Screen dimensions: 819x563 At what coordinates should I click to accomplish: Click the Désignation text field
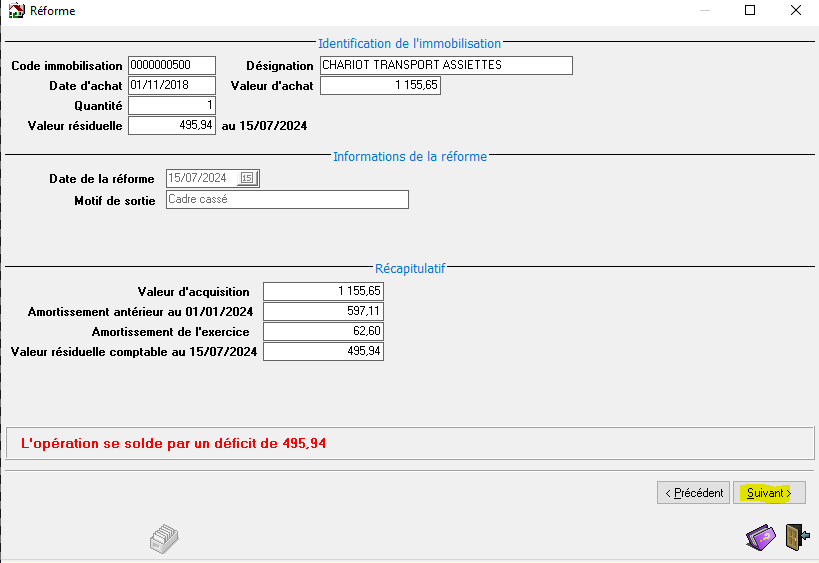click(446, 66)
